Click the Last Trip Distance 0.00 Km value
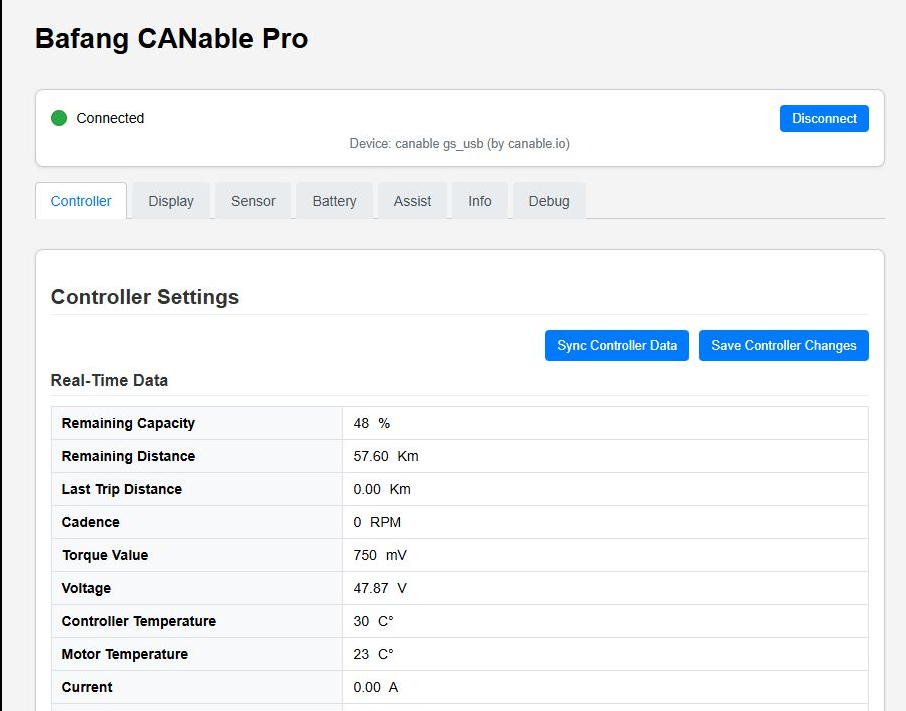The height and width of the screenshot is (711, 906). 382,489
